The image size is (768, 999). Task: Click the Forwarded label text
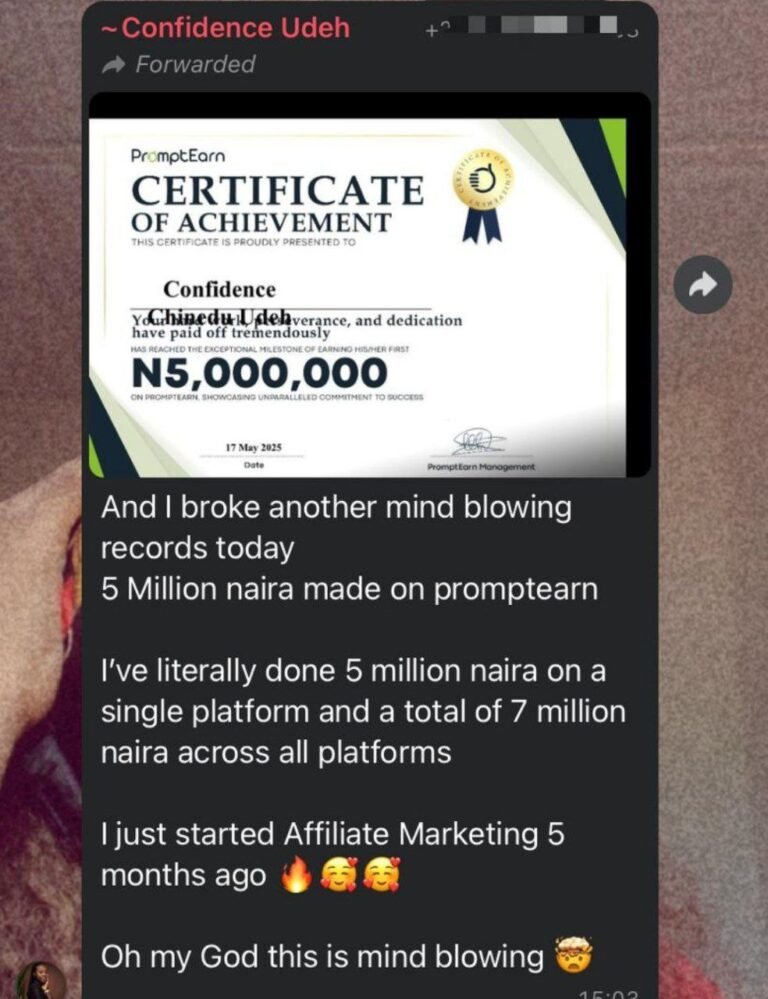click(x=195, y=64)
